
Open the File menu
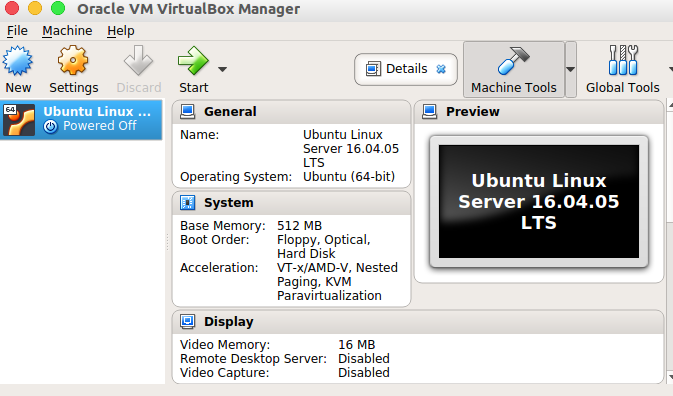click(17, 31)
